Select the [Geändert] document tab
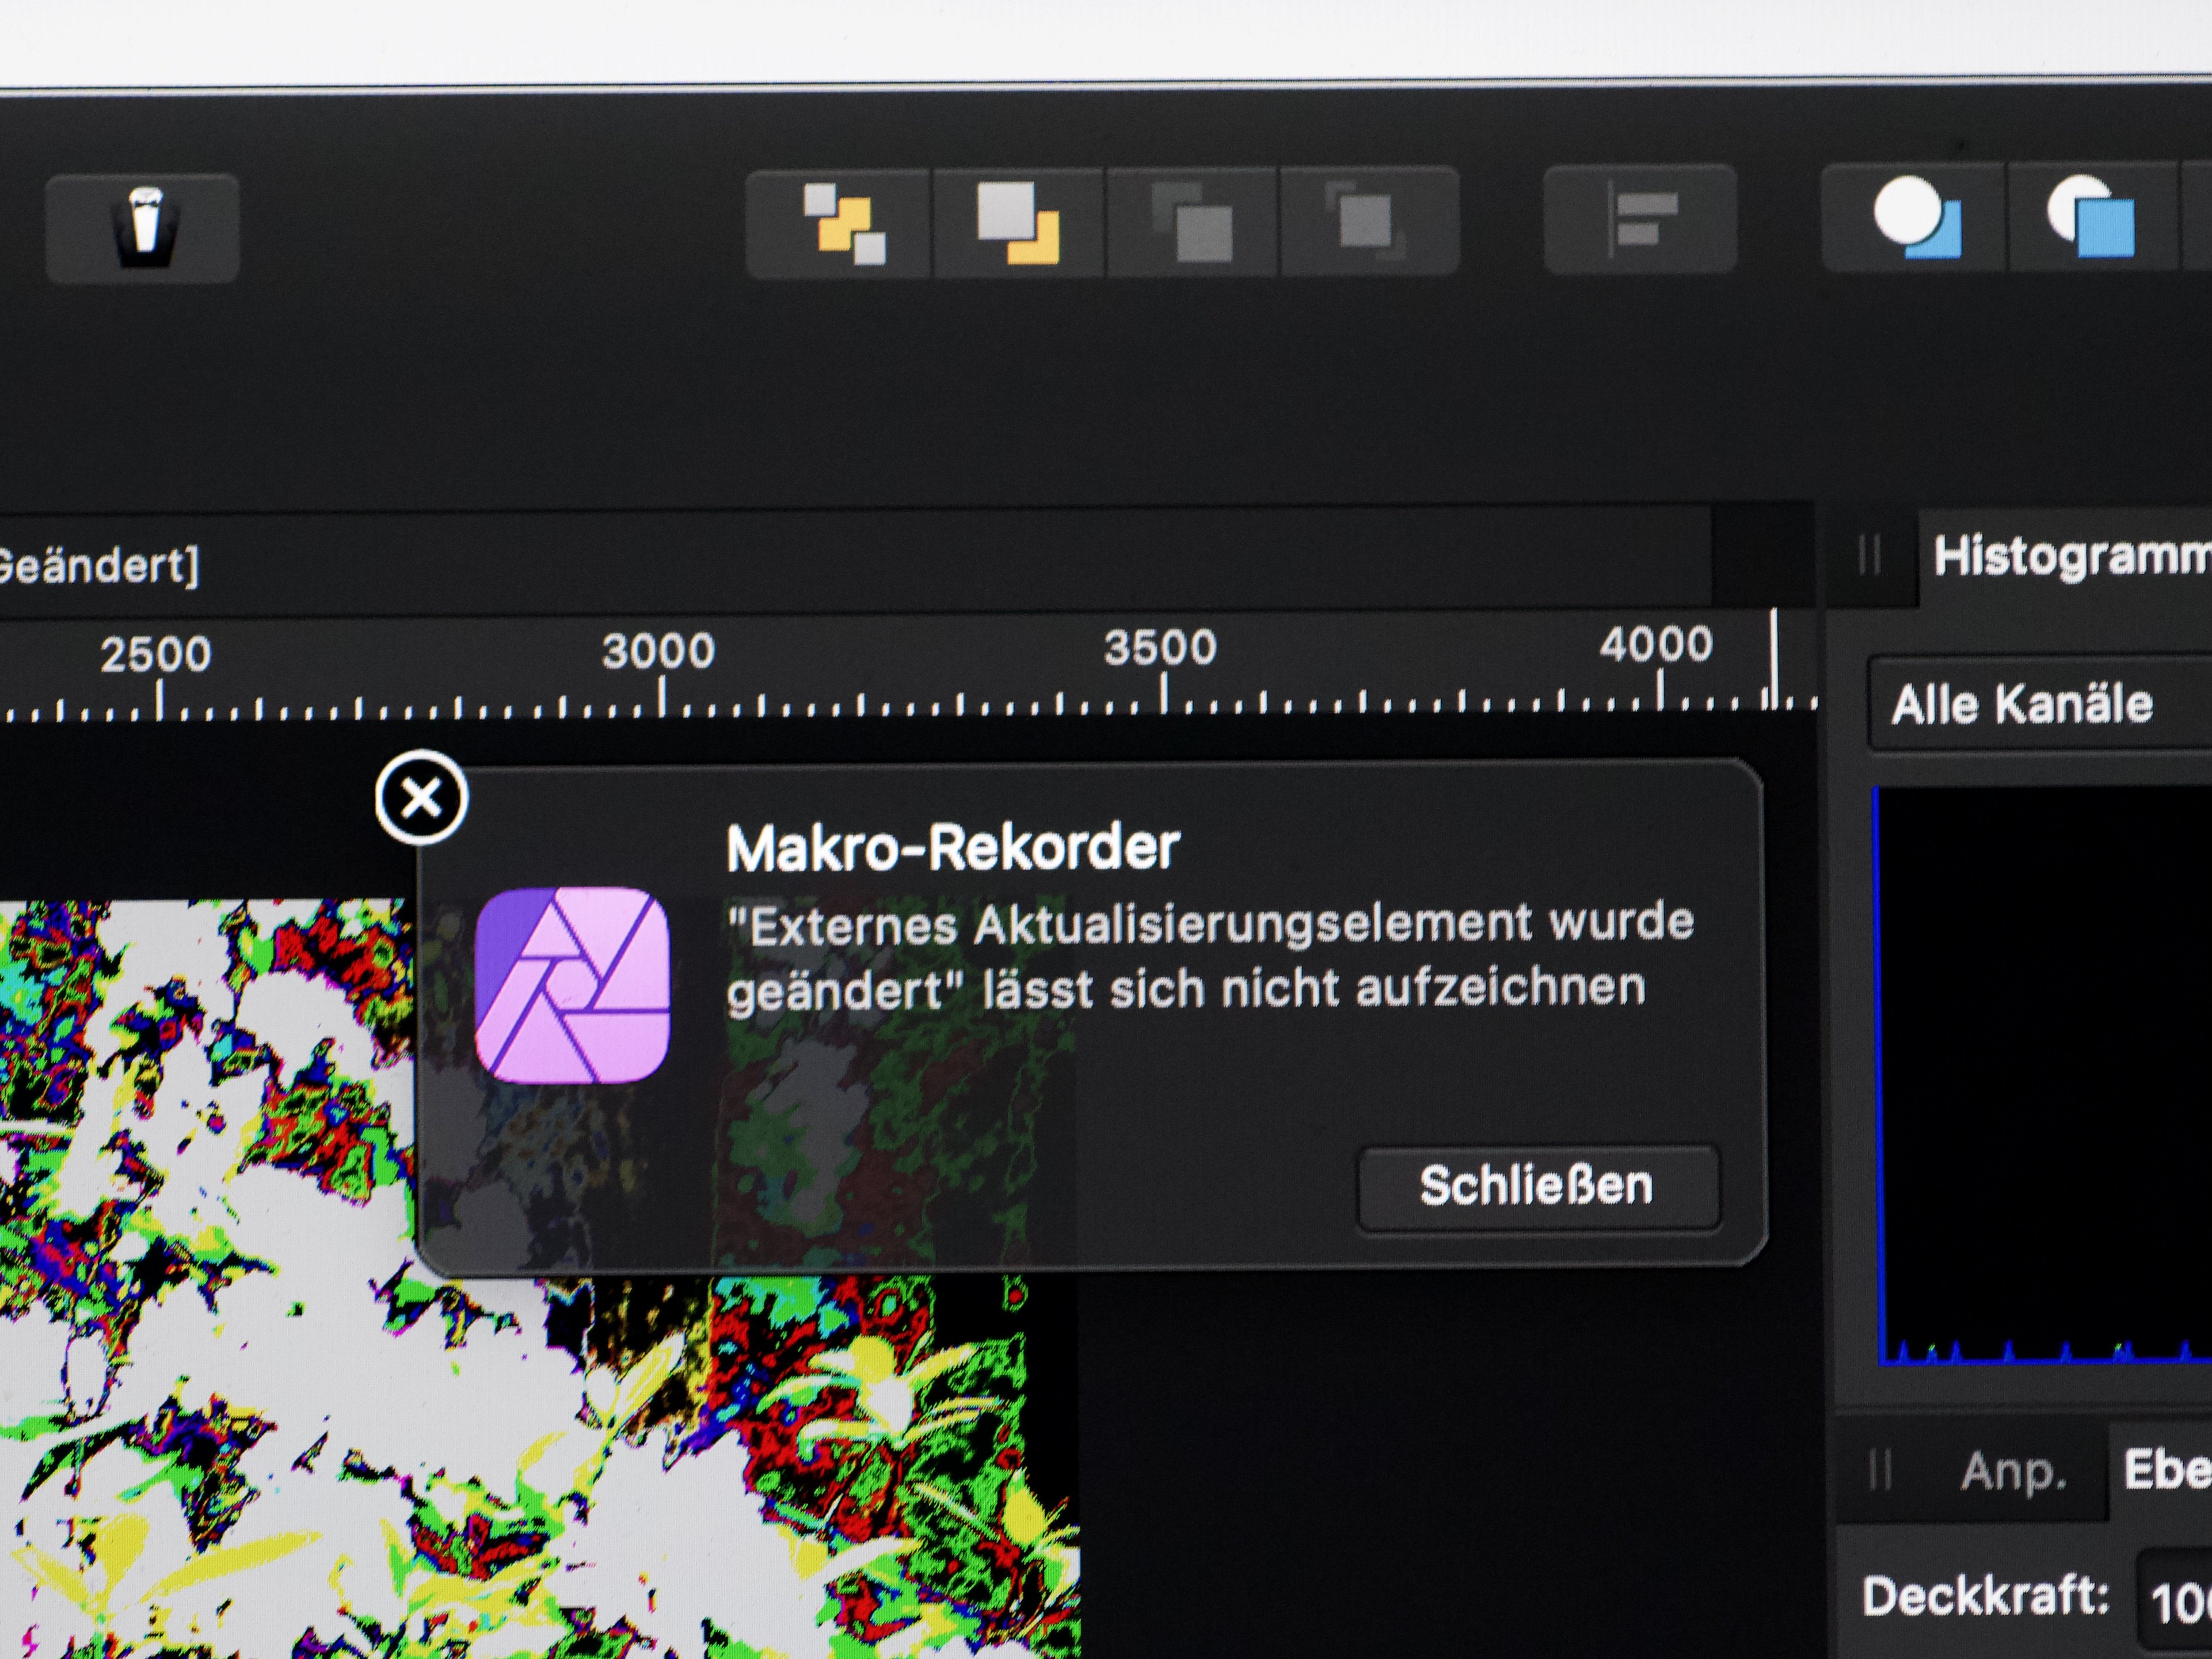The height and width of the screenshot is (1659, 2212). [100, 566]
